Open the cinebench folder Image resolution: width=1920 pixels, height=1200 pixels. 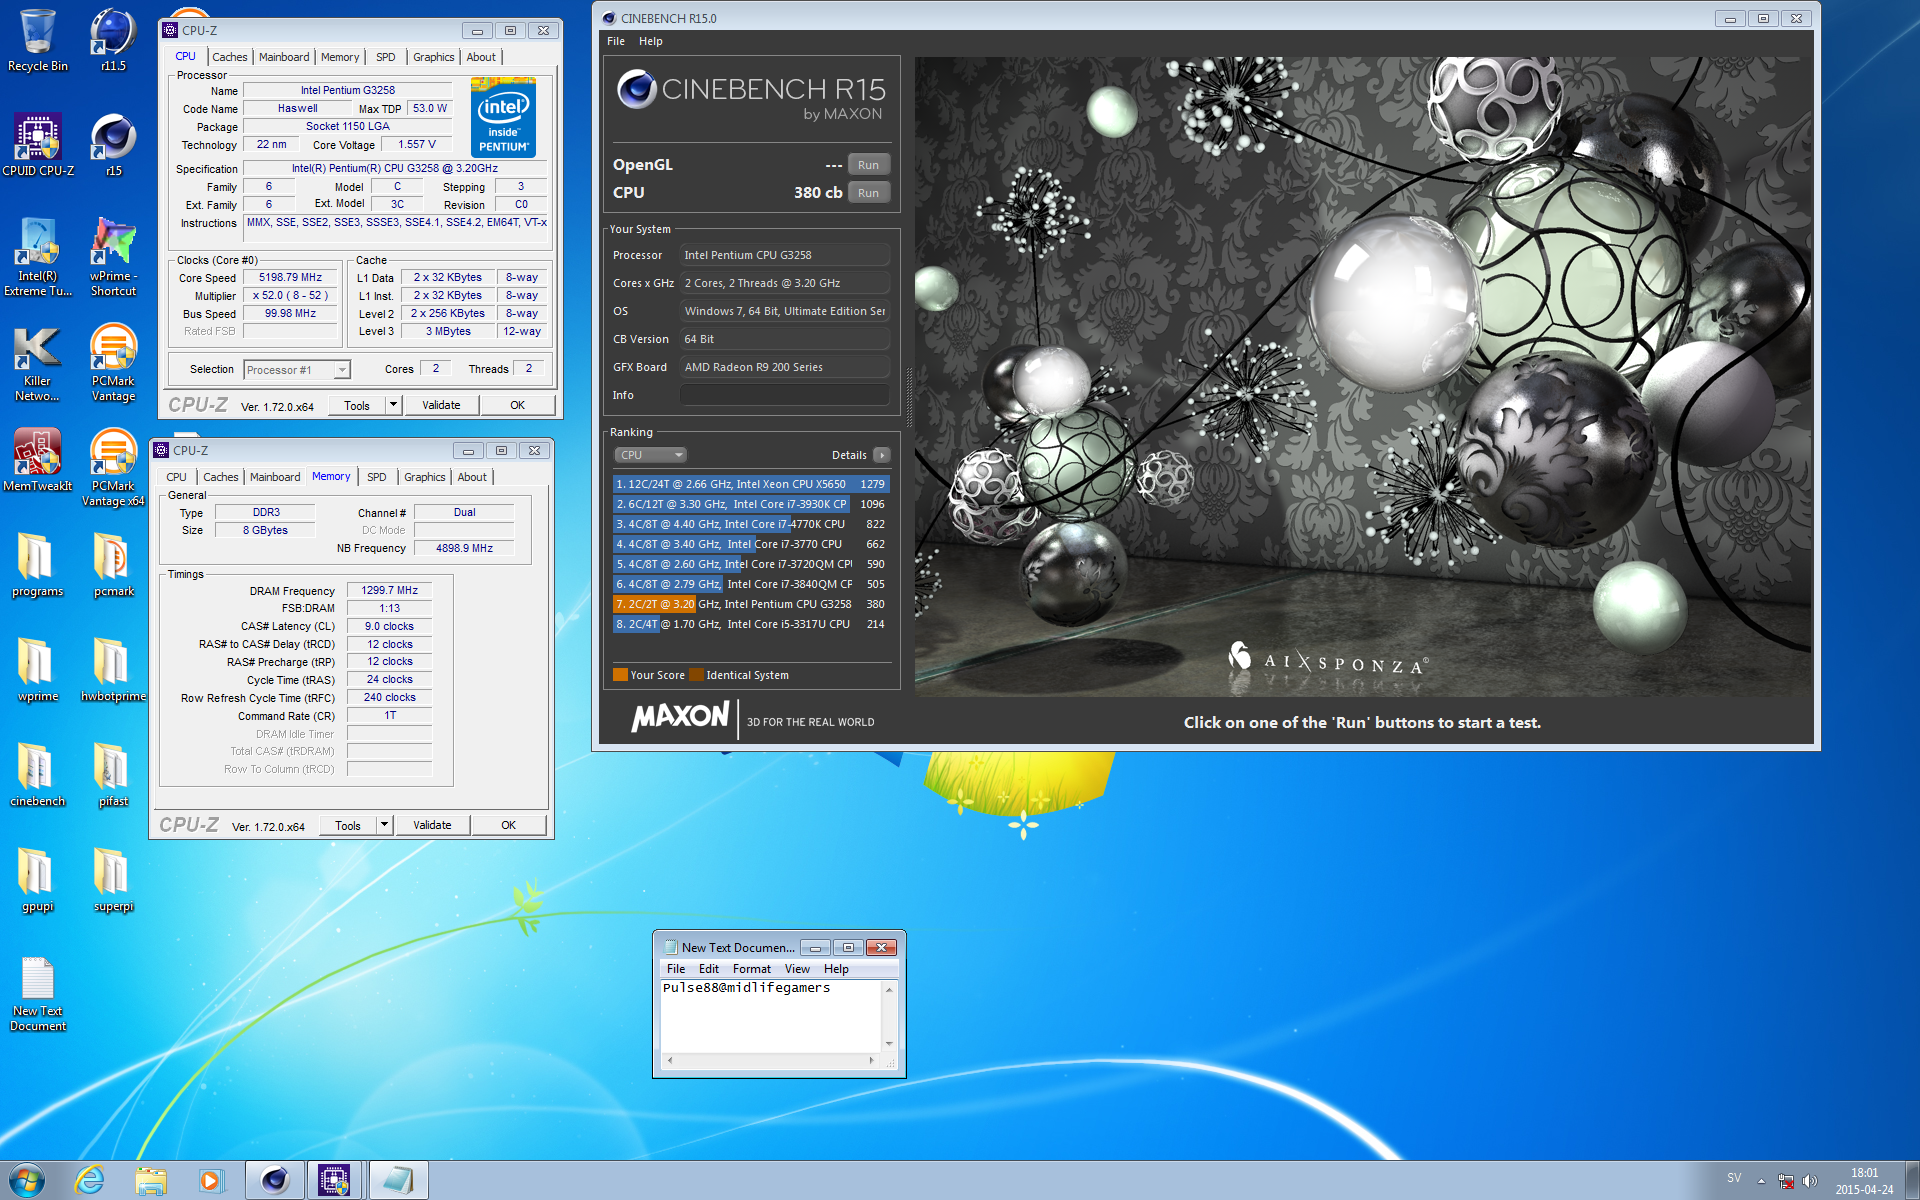pos(38,775)
